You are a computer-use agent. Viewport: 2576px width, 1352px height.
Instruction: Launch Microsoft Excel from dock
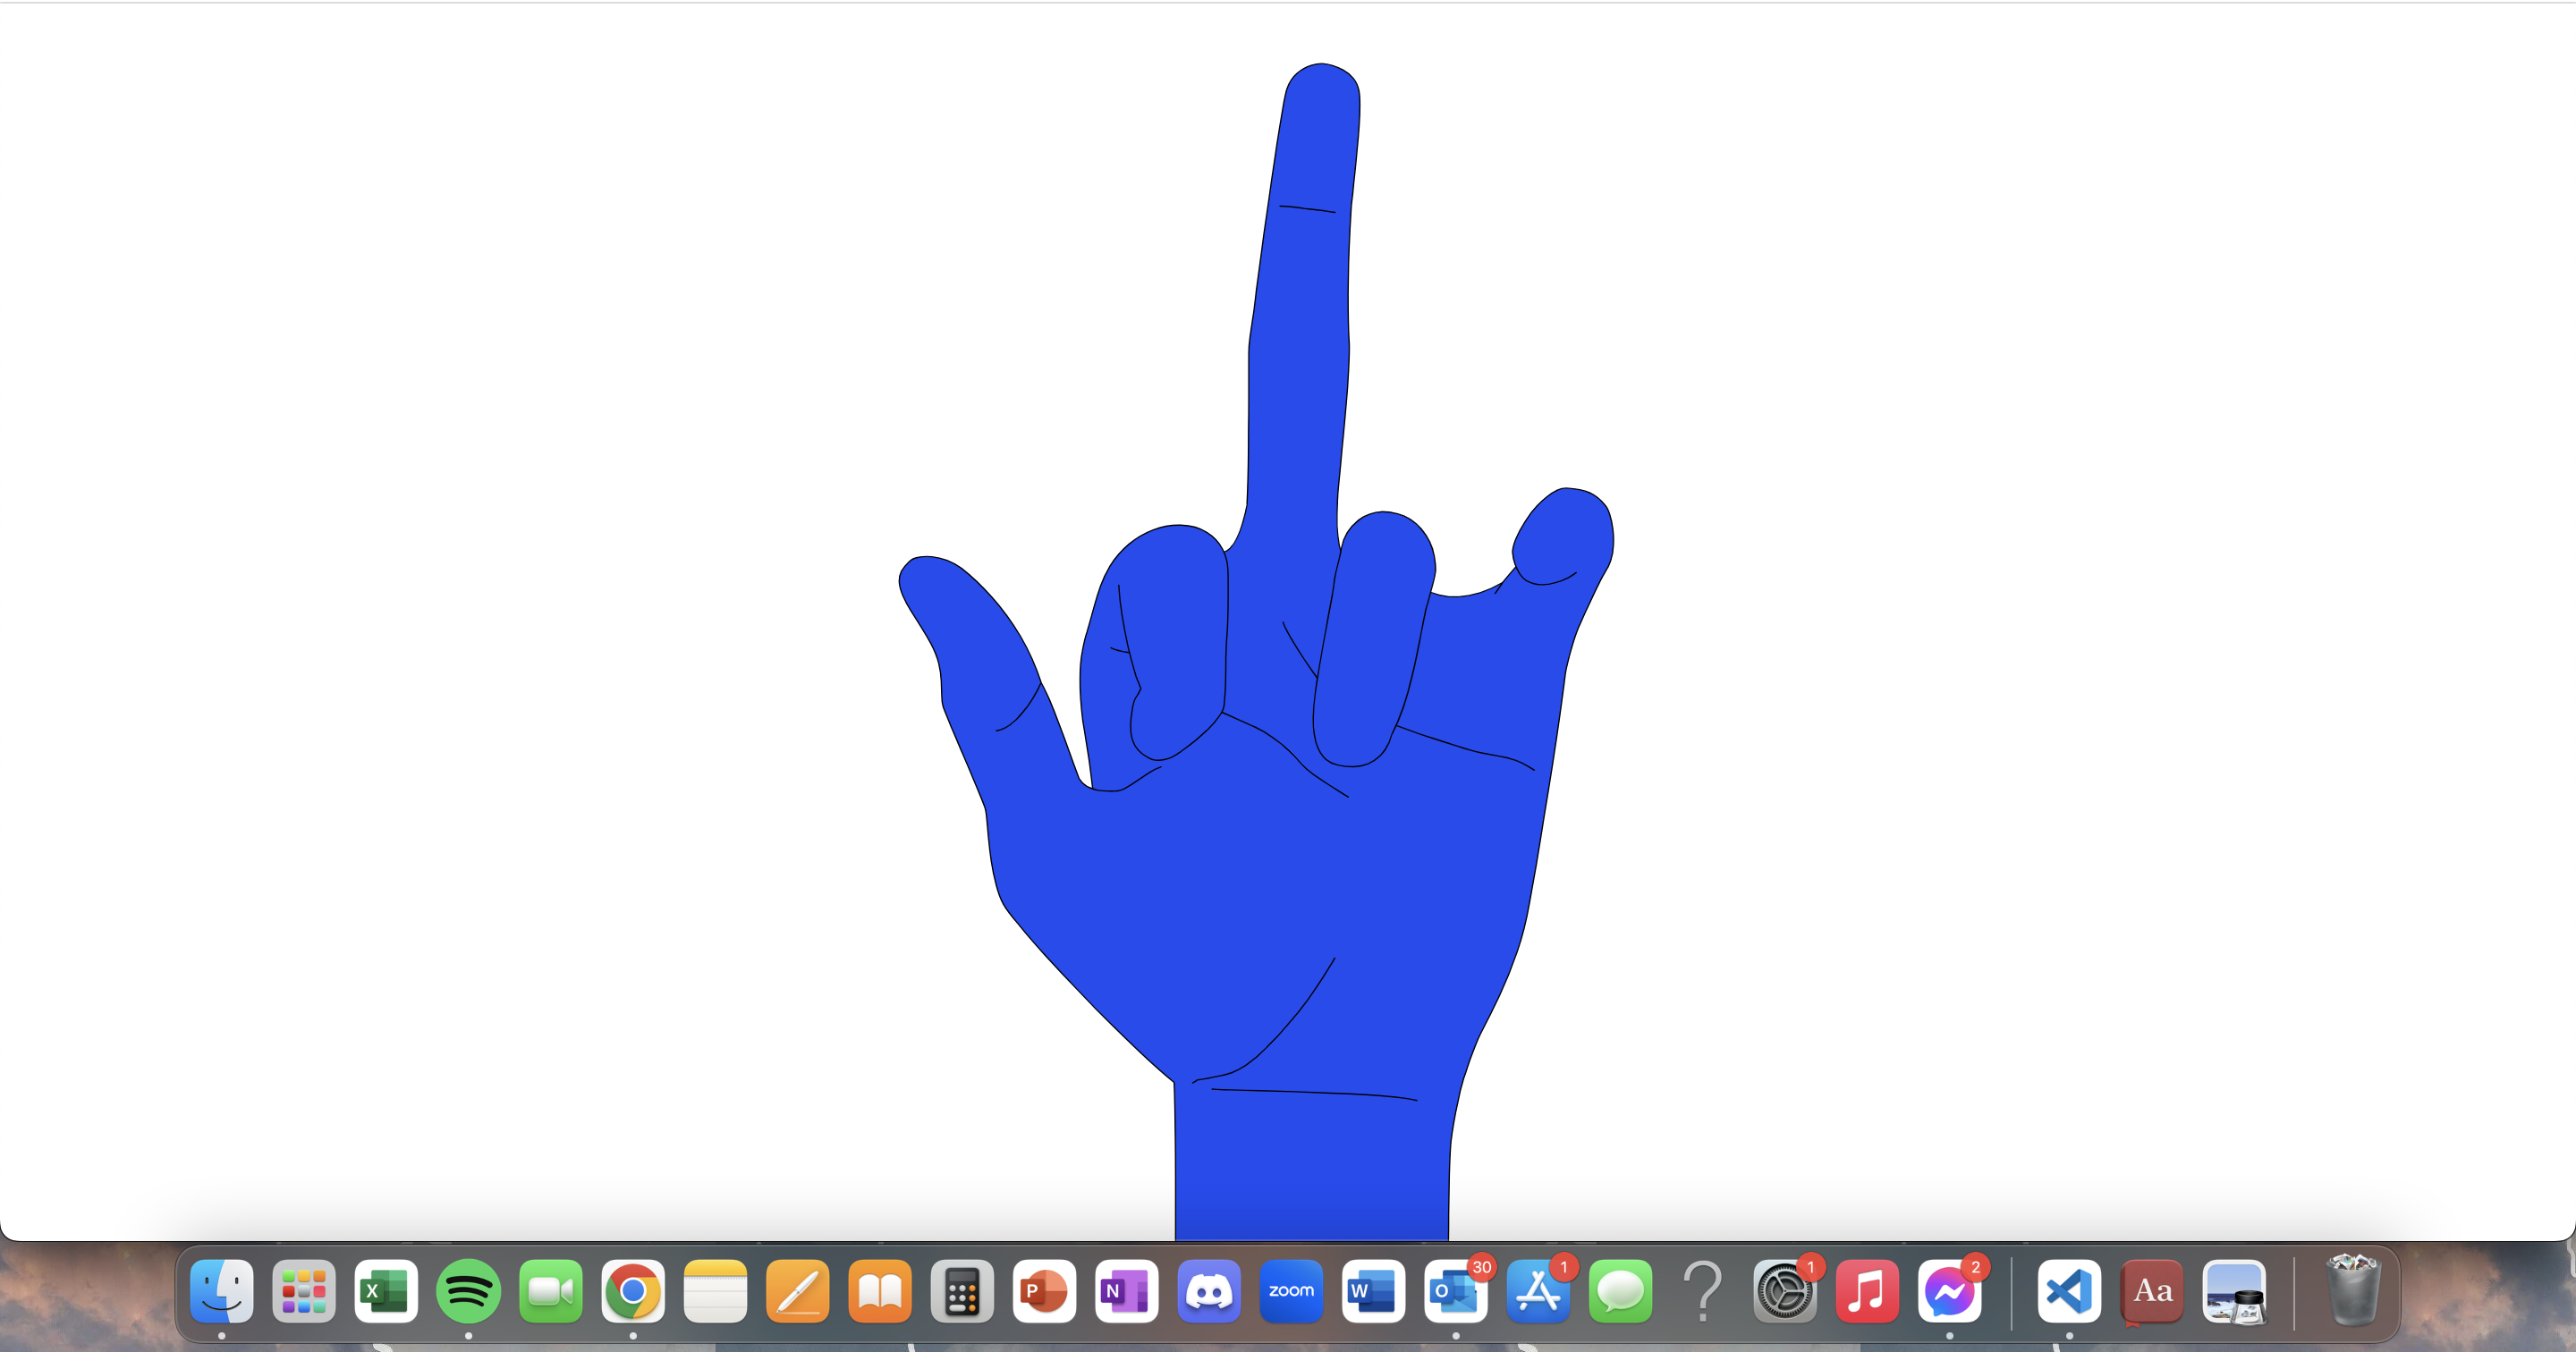point(386,1291)
